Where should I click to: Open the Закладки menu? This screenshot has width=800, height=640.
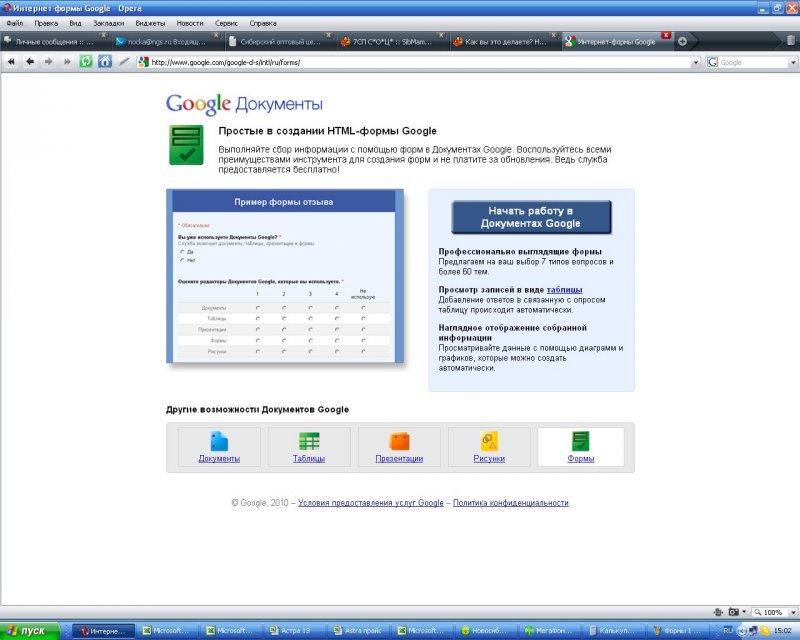point(108,23)
